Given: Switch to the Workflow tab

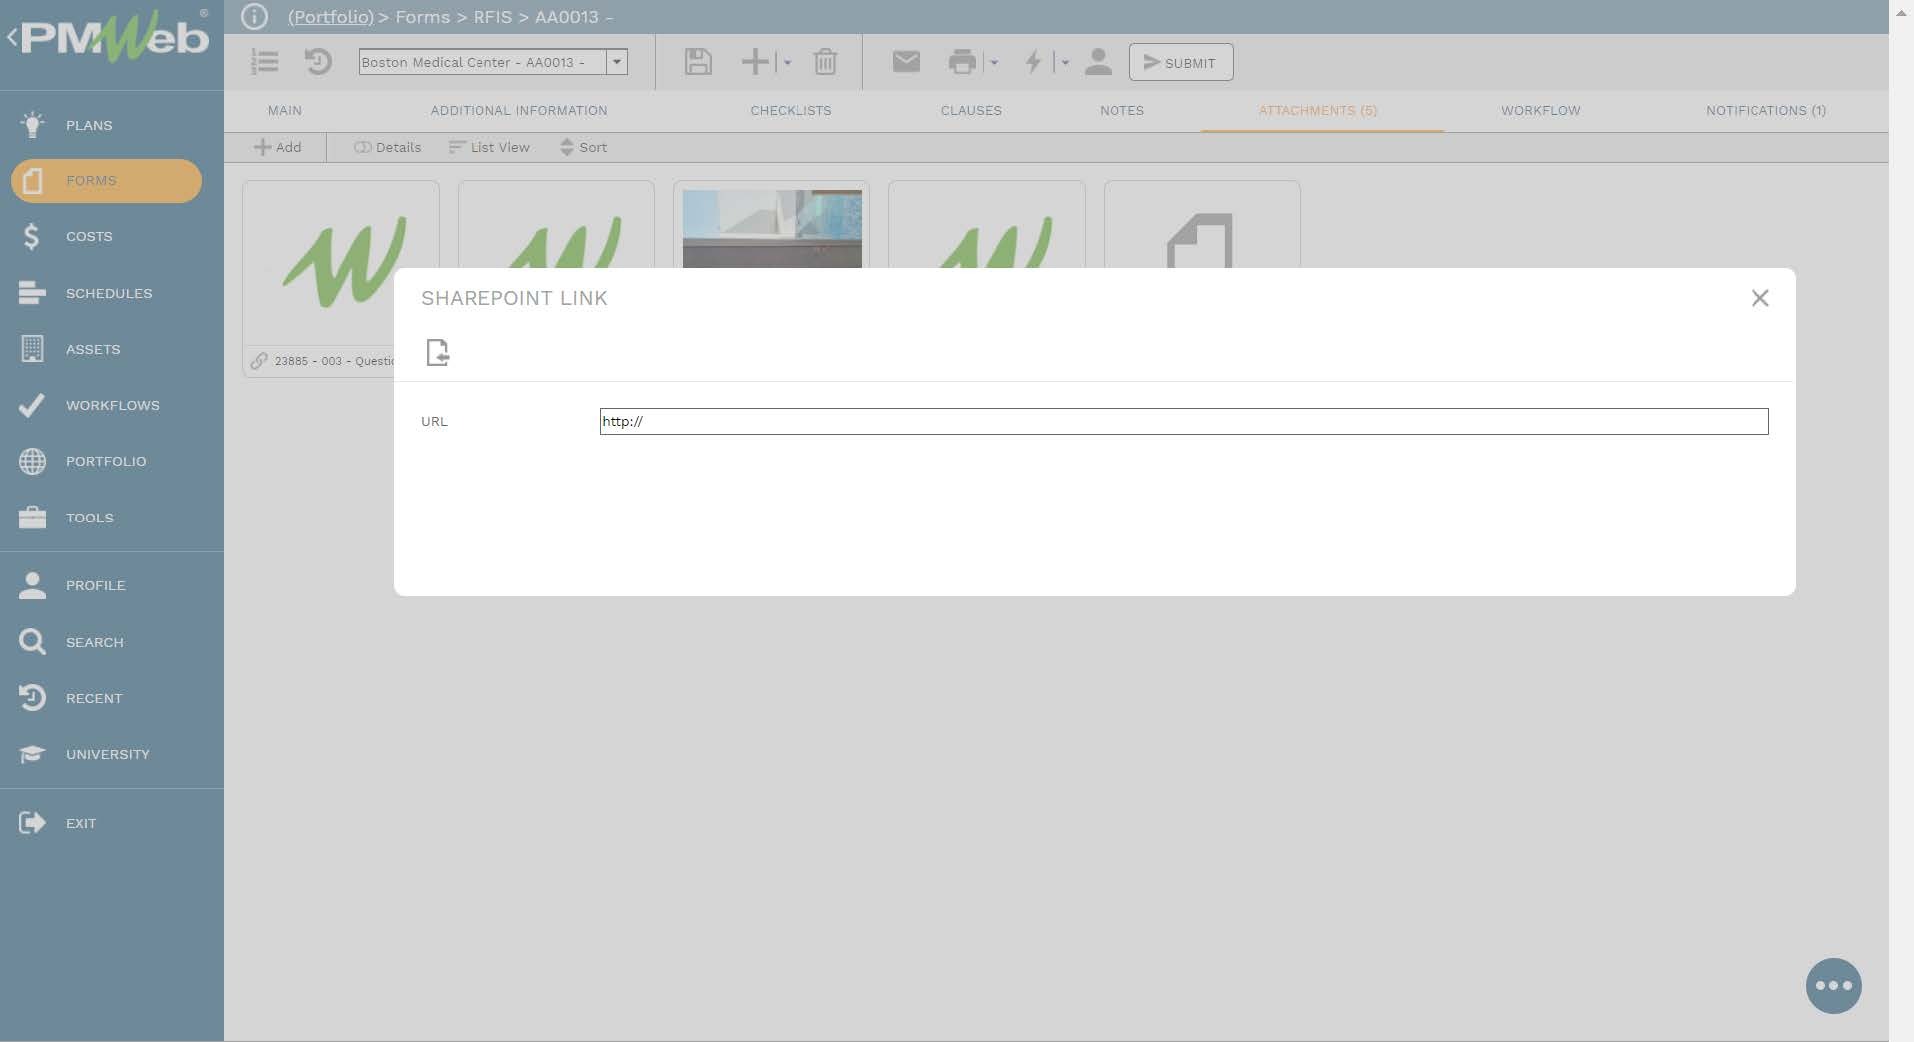Looking at the screenshot, I should pyautogui.click(x=1541, y=110).
